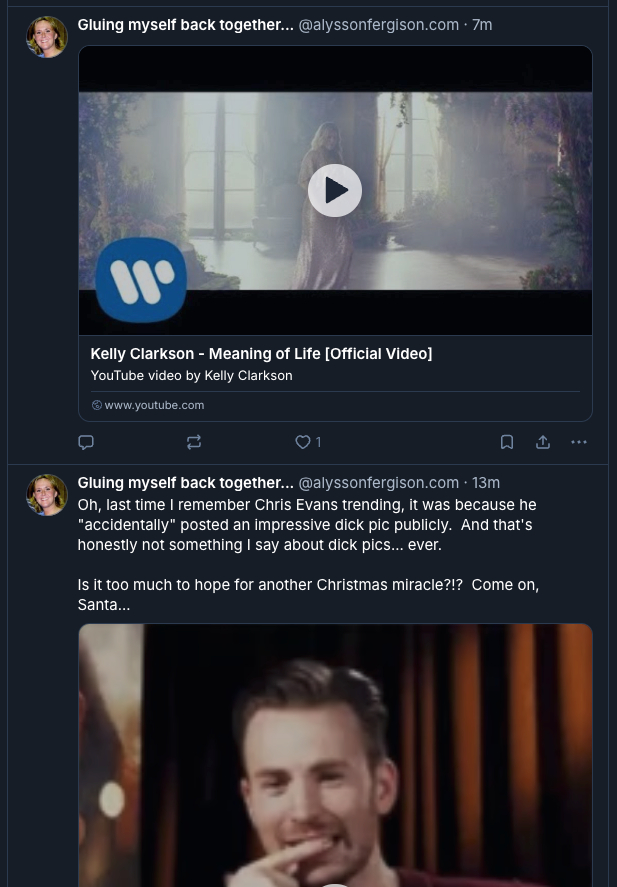Viewport: 617px width, 887px height.
Task: Click the www.youtube.com source link
Action: (154, 405)
